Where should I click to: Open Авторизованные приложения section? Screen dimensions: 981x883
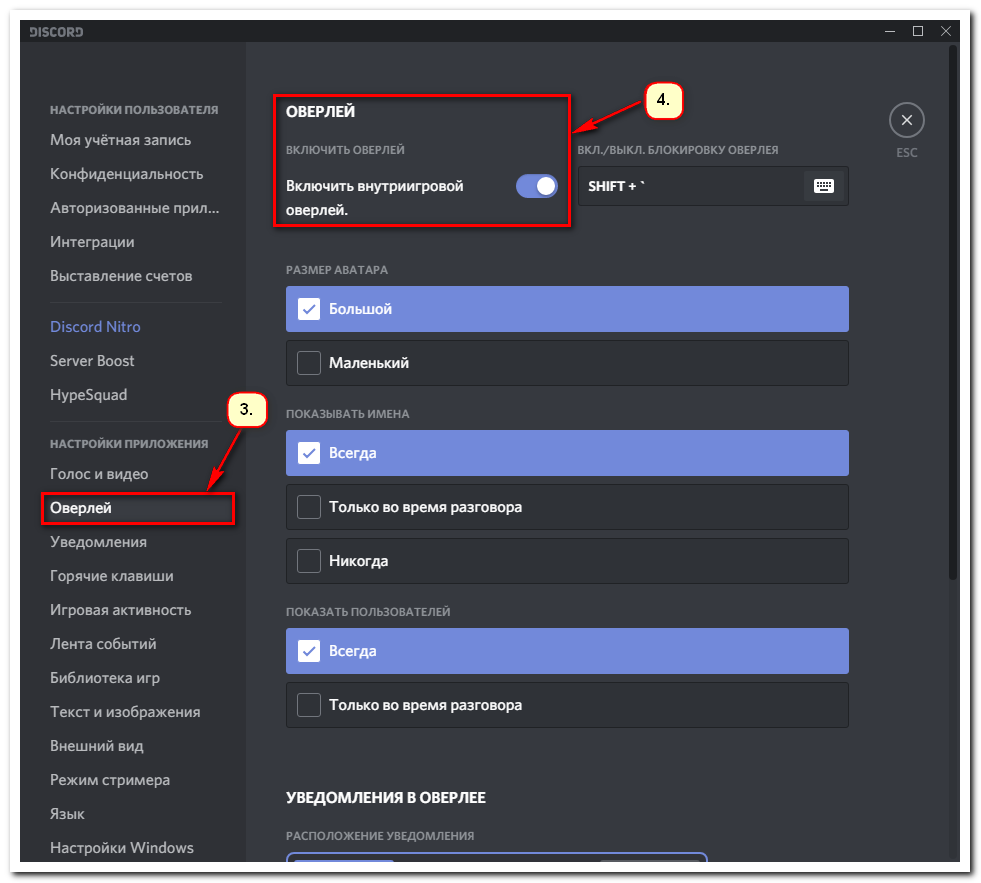point(135,208)
